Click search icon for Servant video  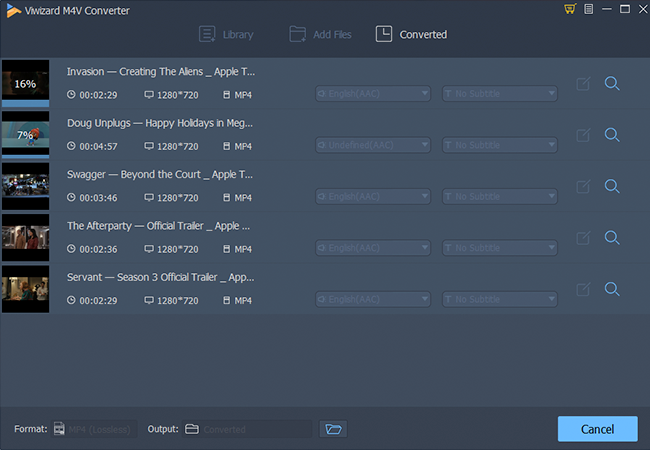coord(612,289)
